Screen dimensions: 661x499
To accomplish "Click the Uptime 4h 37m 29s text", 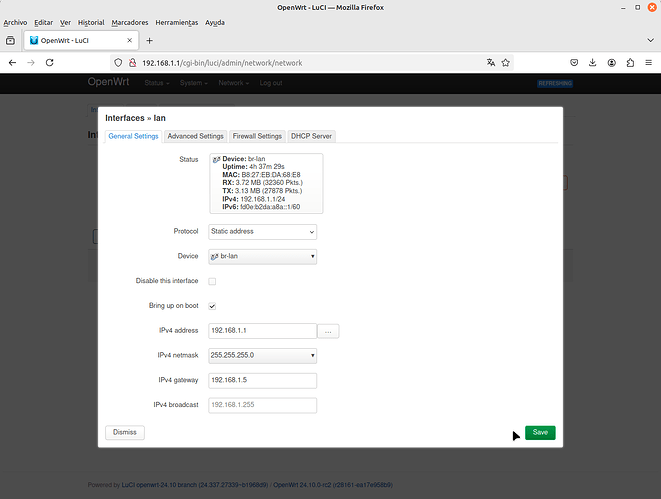I will tap(253, 167).
